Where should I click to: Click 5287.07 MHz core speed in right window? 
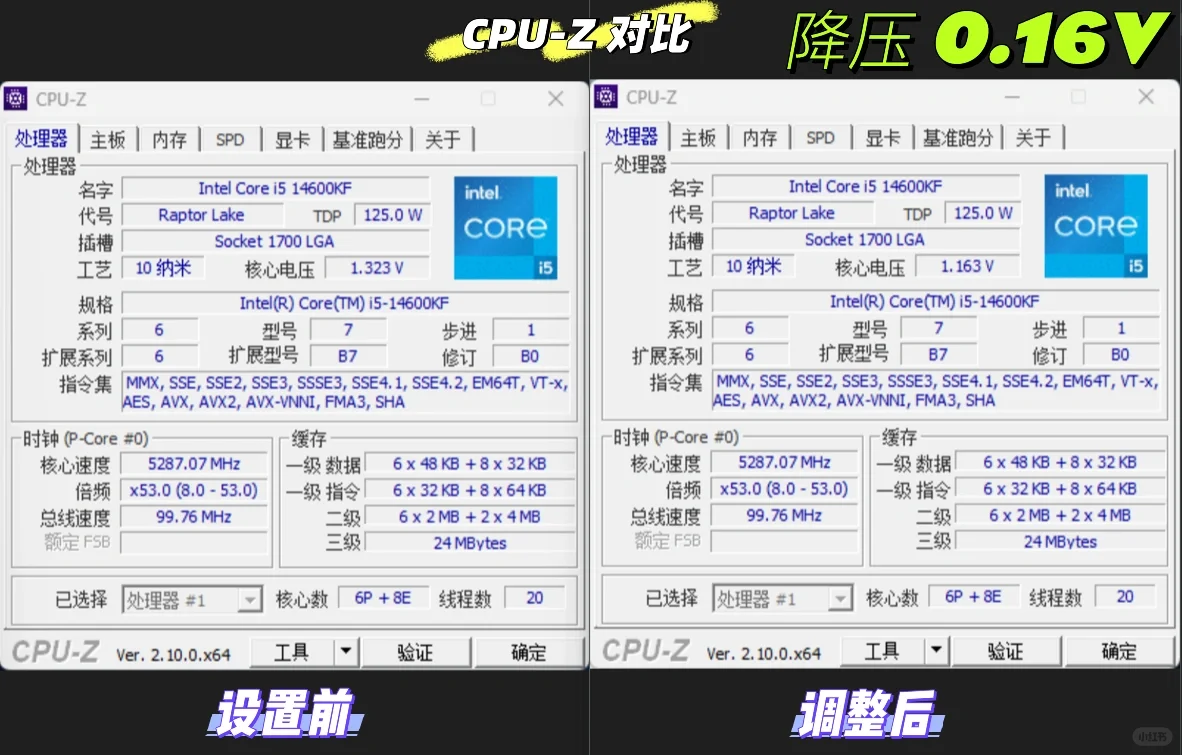[784, 462]
